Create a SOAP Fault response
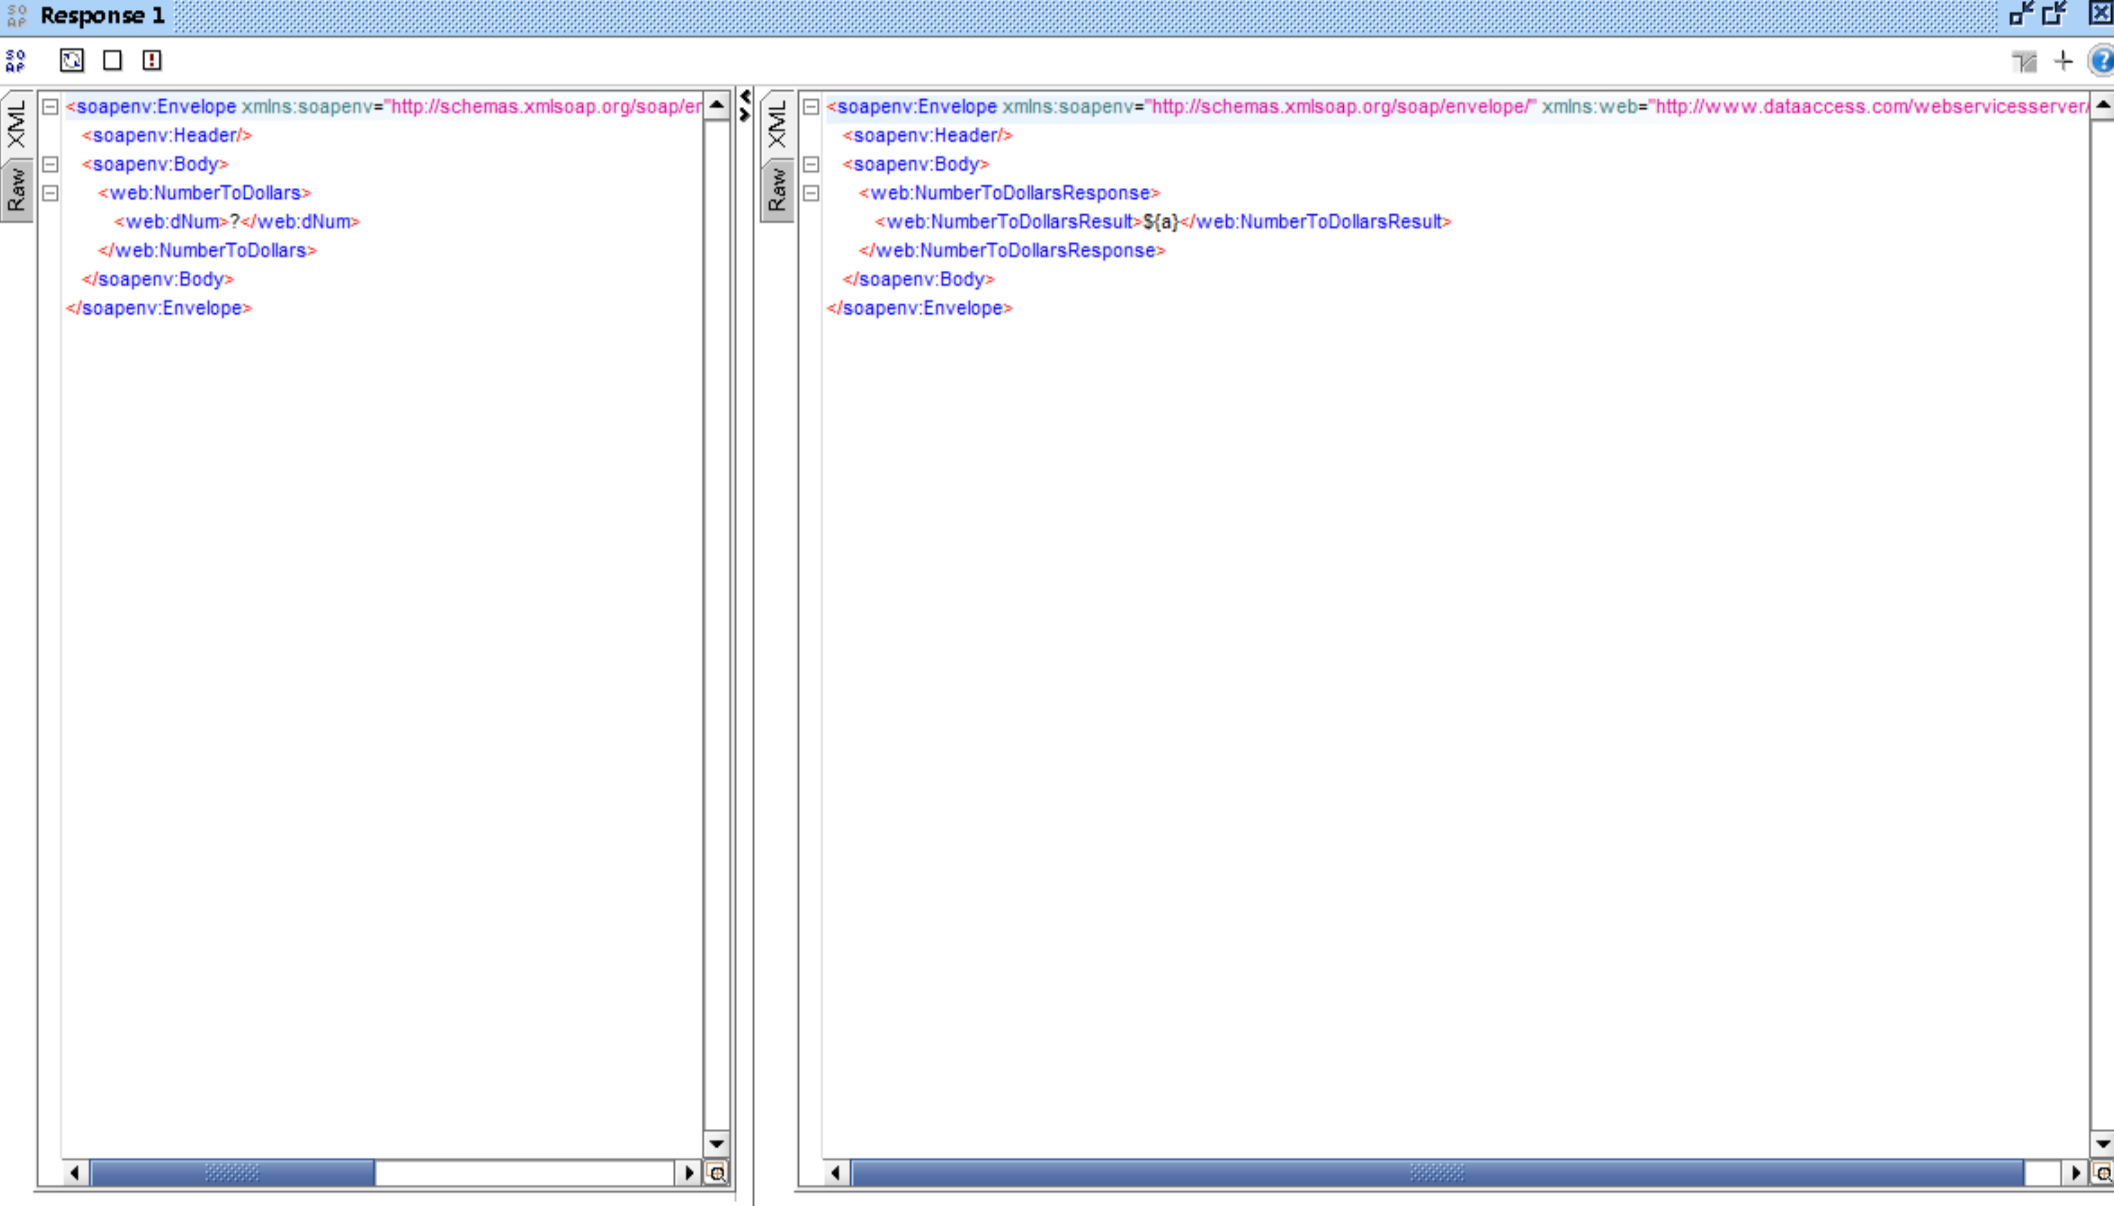 [150, 60]
